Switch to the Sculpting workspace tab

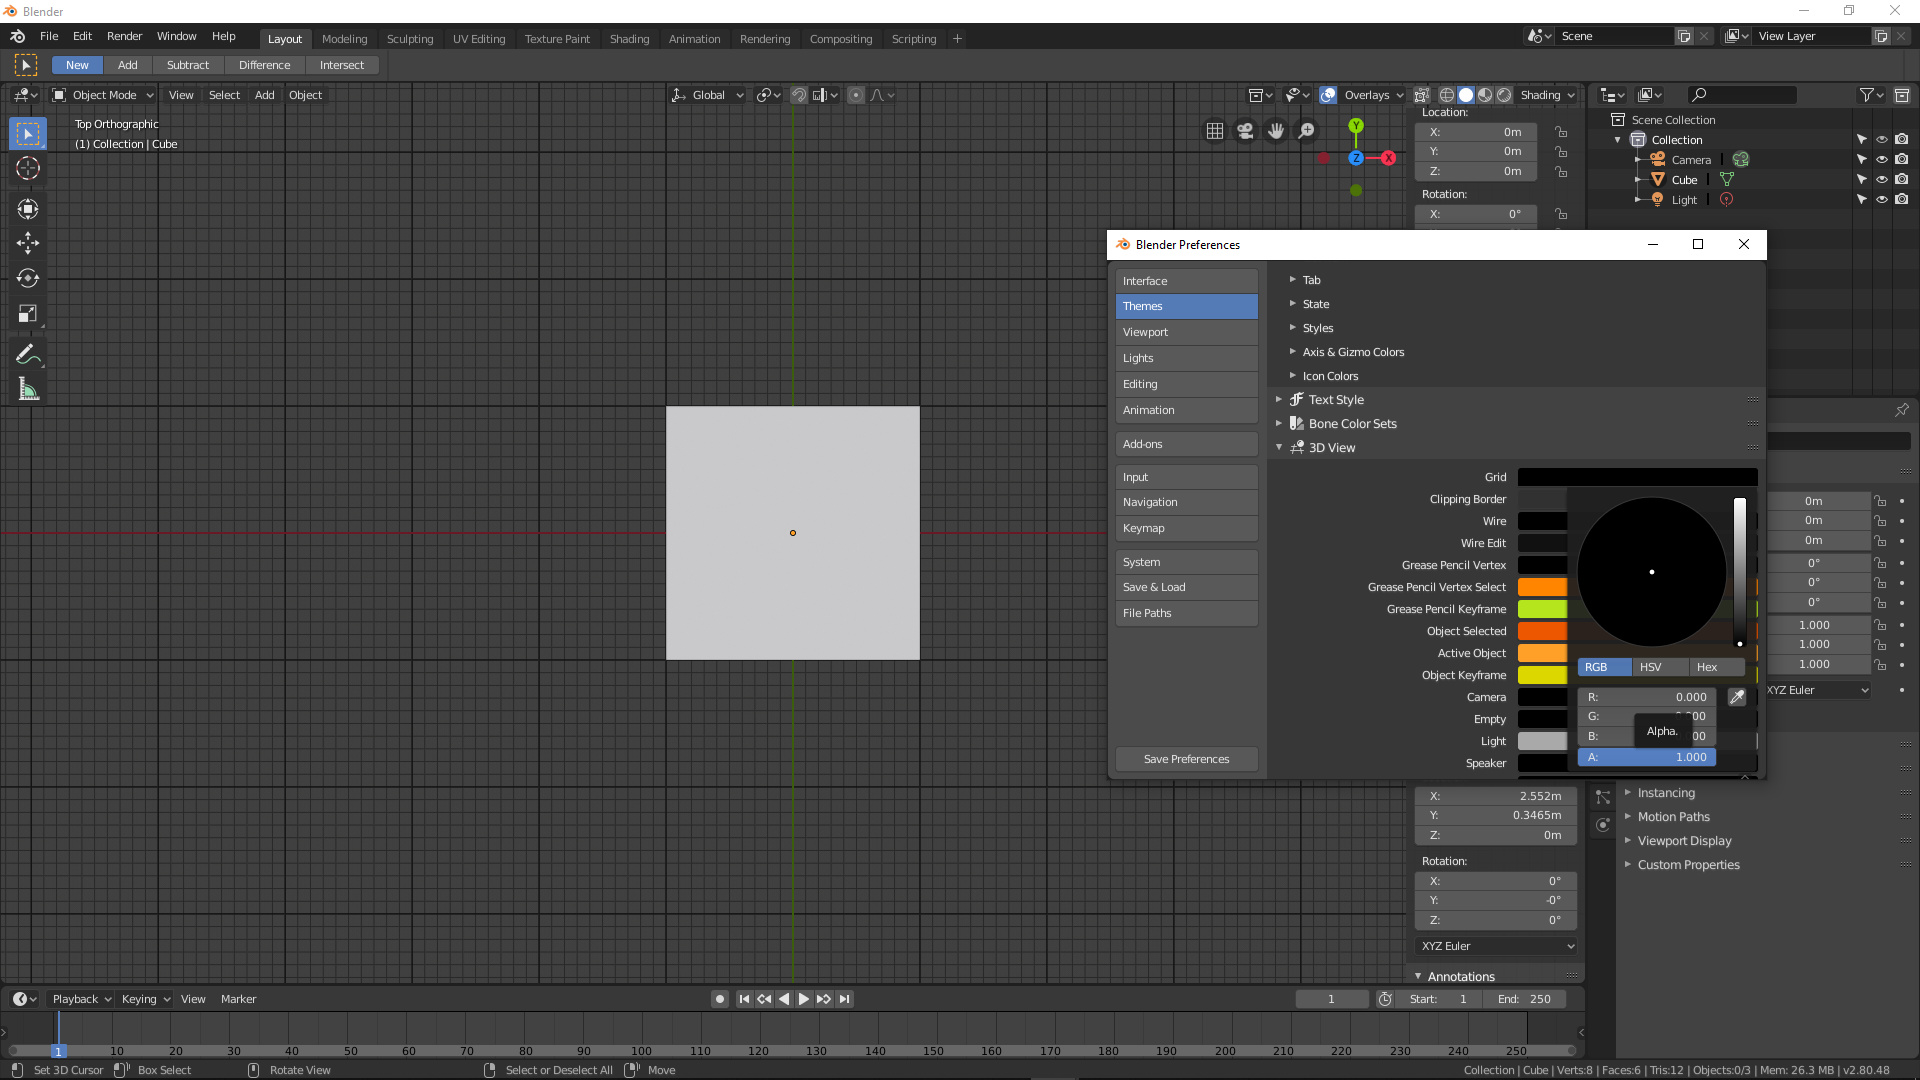tap(410, 39)
